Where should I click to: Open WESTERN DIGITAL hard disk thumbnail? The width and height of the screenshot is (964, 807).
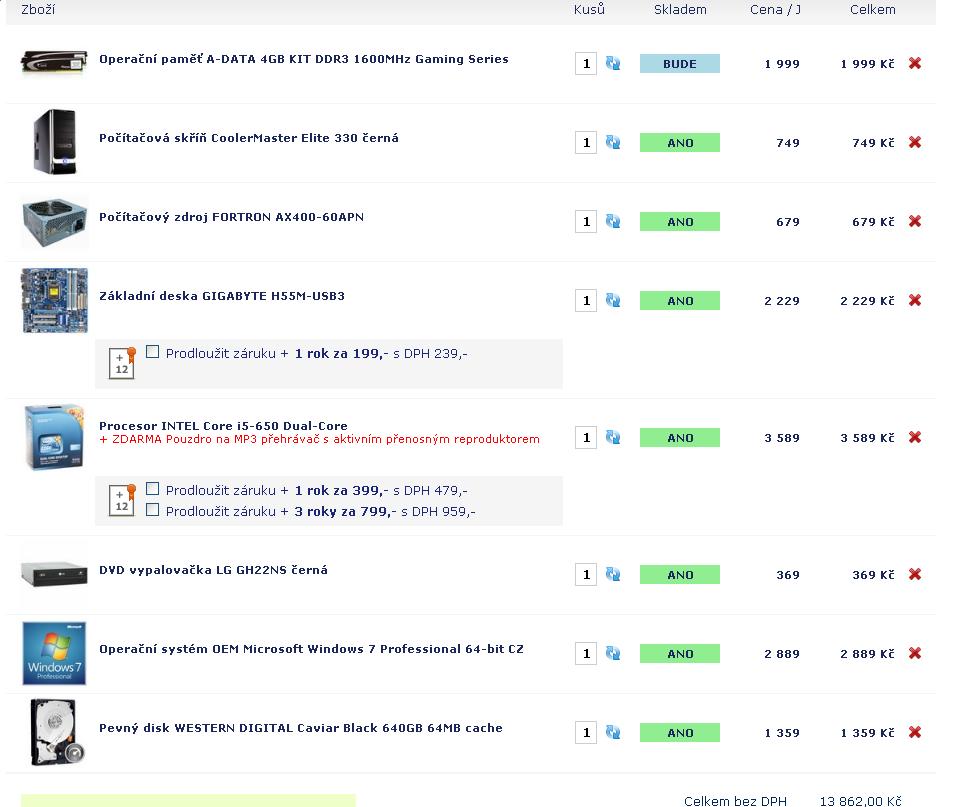57,732
